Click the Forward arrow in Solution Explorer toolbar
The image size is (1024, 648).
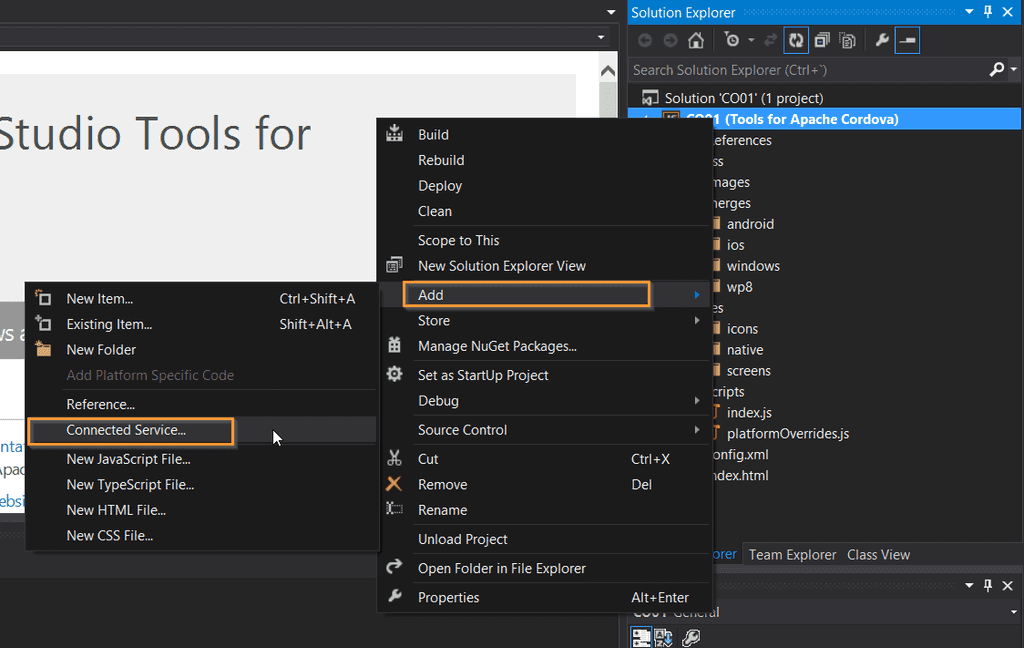pos(671,40)
